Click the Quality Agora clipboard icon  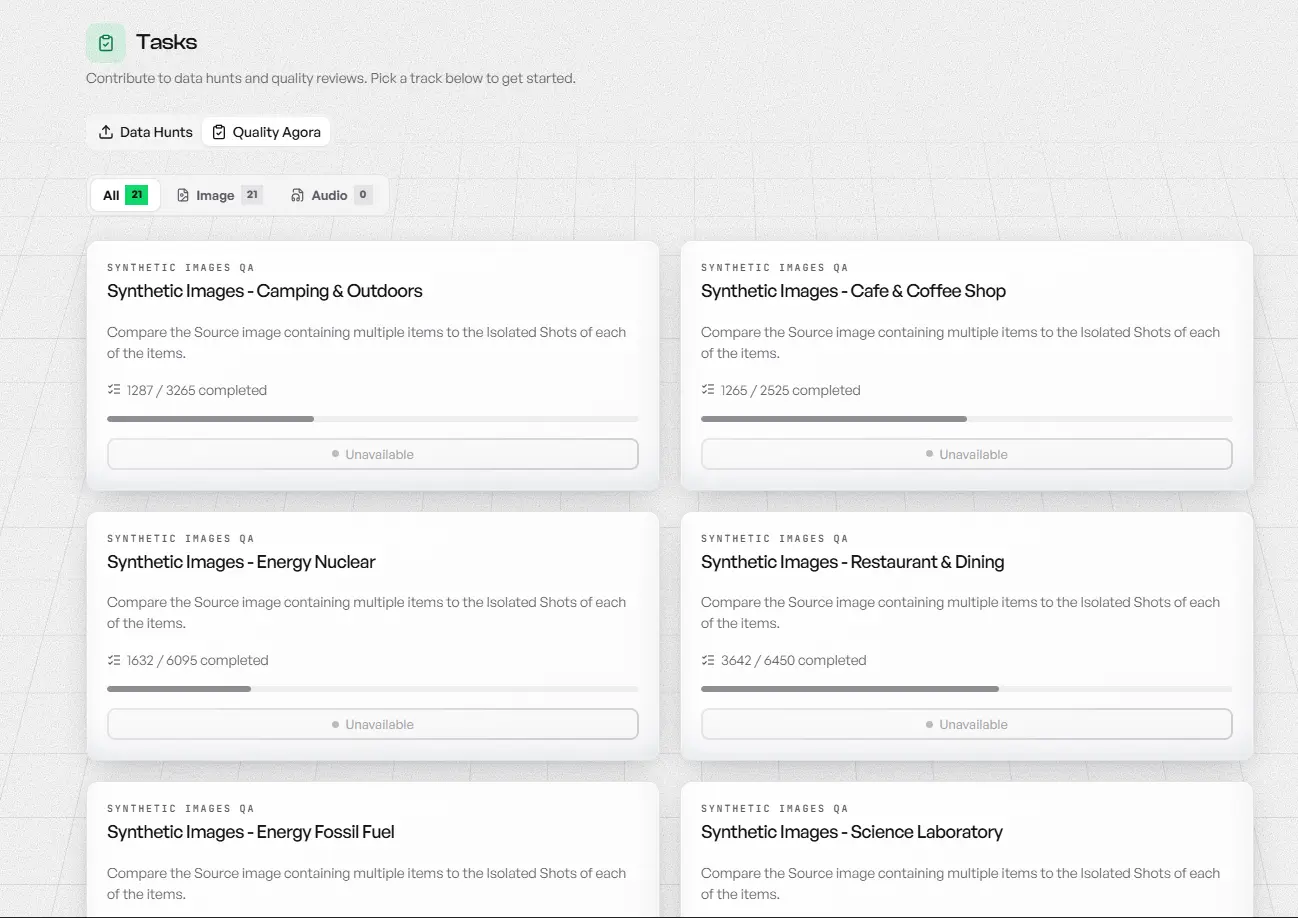(219, 132)
